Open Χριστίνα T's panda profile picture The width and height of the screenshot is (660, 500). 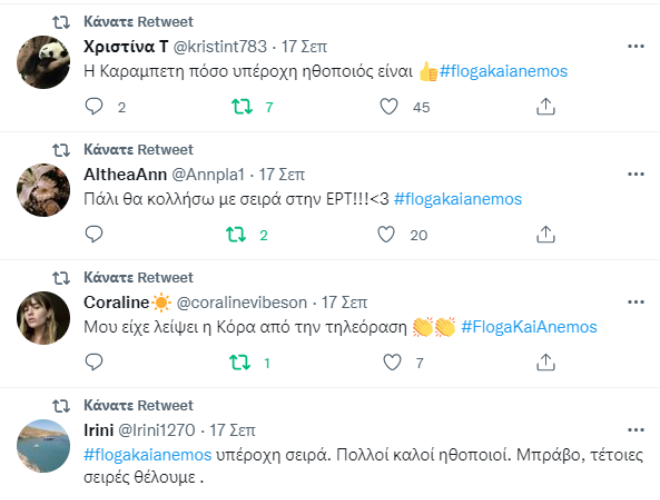tap(44, 61)
